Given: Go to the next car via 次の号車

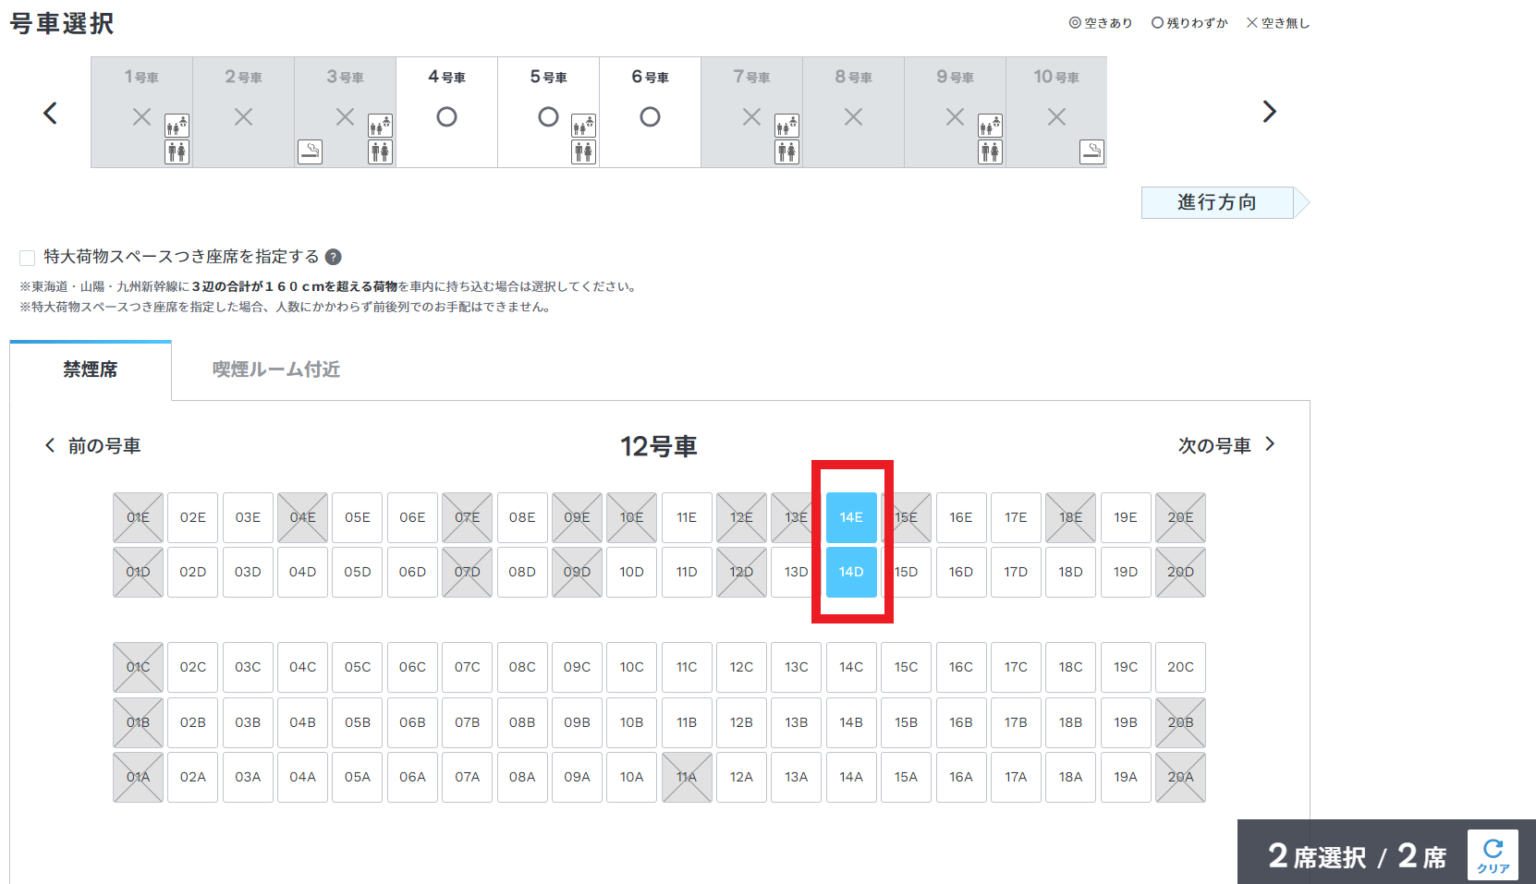Looking at the screenshot, I should coord(1226,445).
